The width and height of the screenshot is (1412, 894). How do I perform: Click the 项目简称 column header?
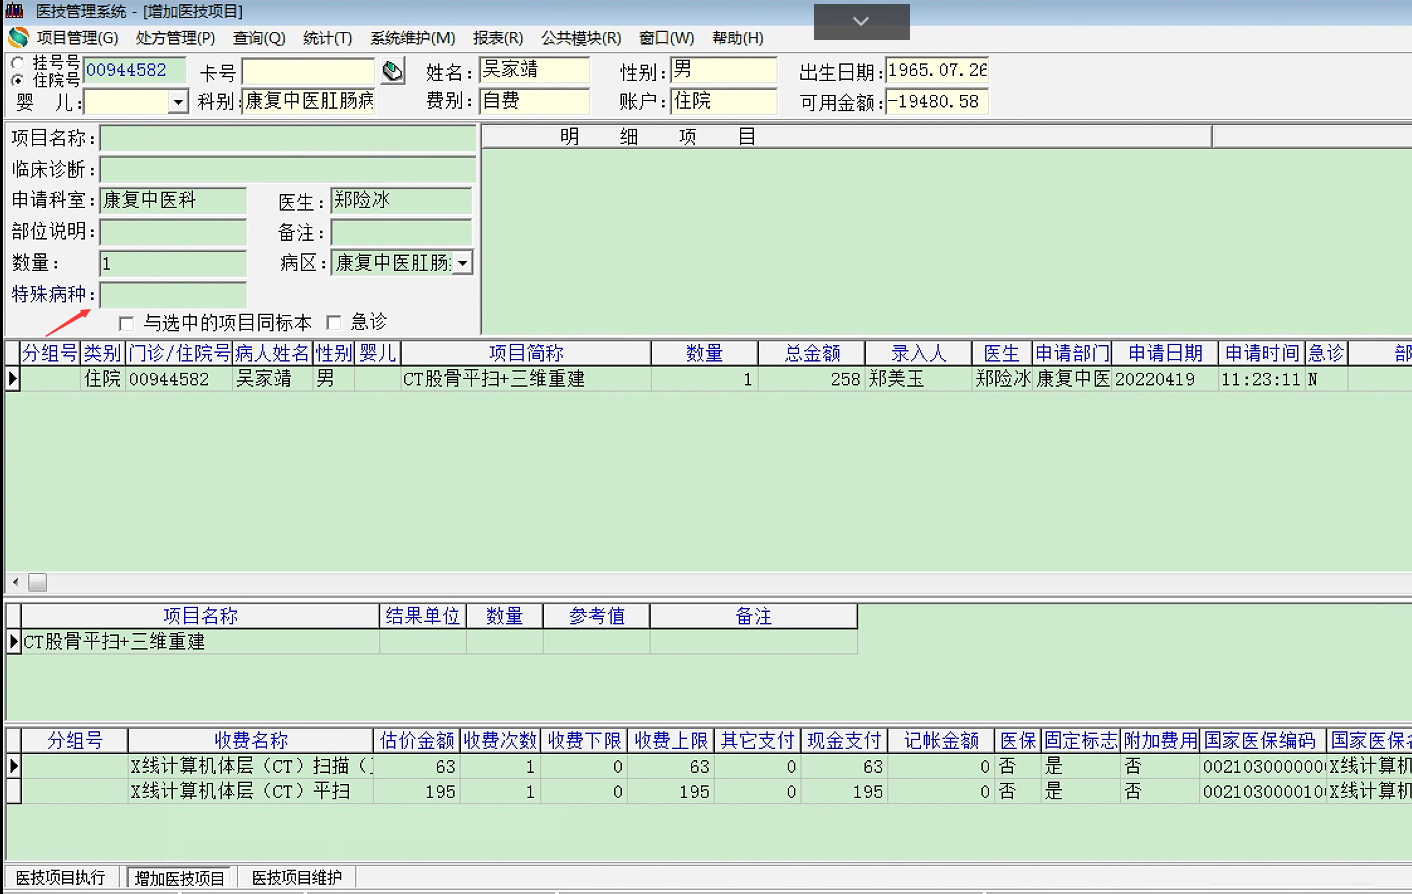526,353
